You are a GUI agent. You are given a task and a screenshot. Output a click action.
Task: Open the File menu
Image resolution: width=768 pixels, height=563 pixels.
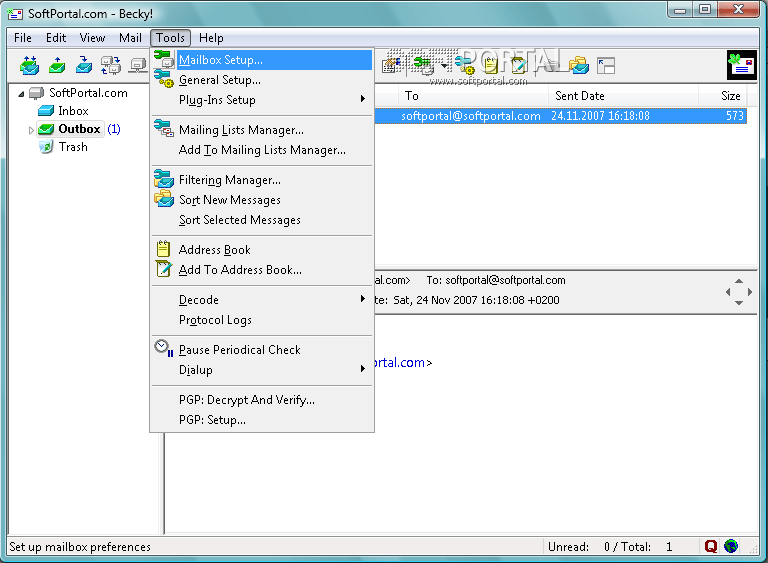23,38
